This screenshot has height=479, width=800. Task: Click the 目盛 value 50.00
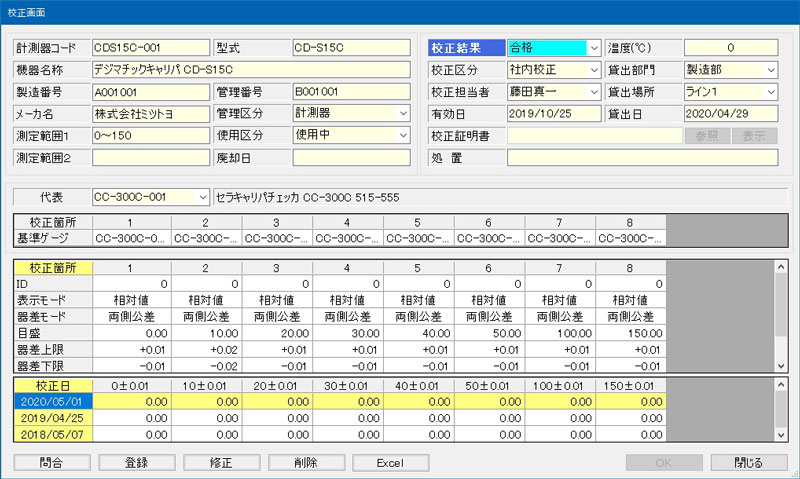489,333
